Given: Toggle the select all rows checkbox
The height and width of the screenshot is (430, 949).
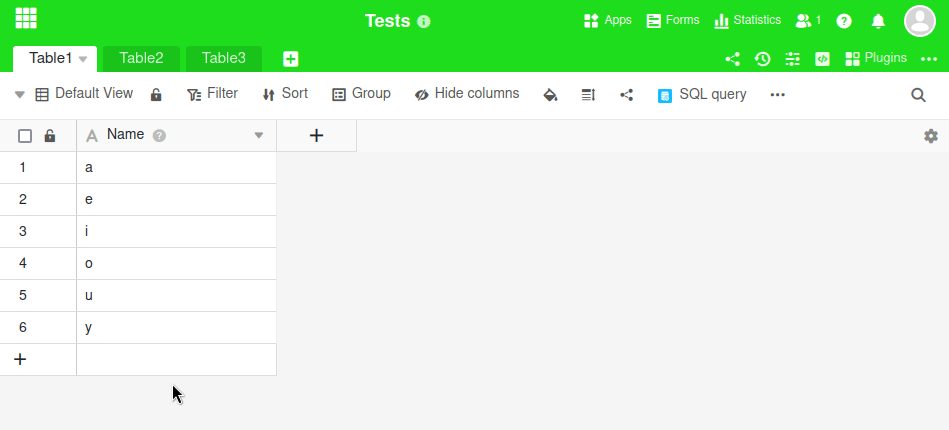Looking at the screenshot, I should [25, 136].
